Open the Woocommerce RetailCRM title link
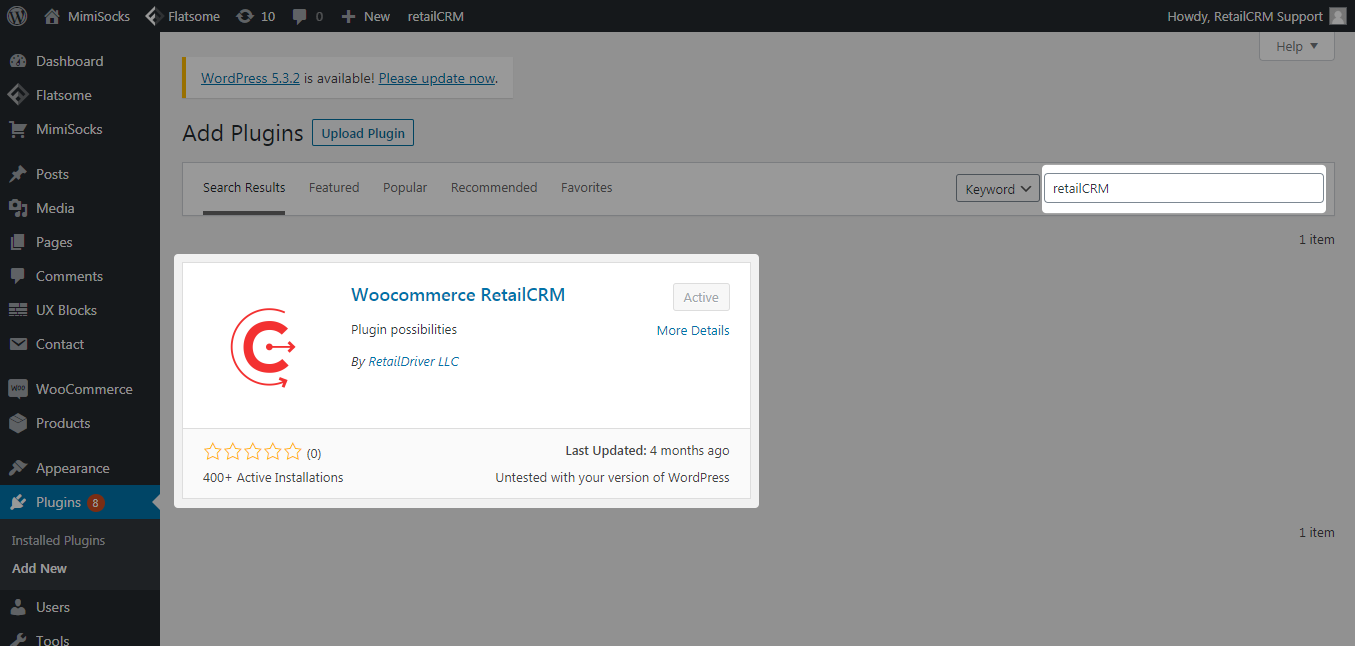 pos(458,295)
